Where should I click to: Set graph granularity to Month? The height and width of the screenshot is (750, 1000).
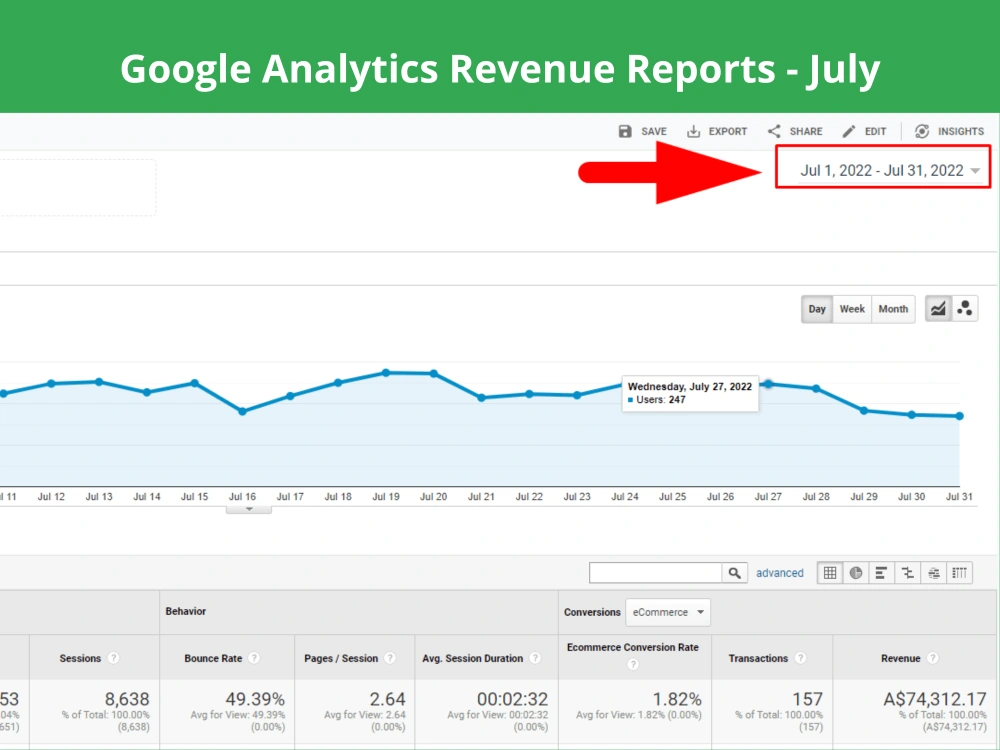[x=893, y=309]
